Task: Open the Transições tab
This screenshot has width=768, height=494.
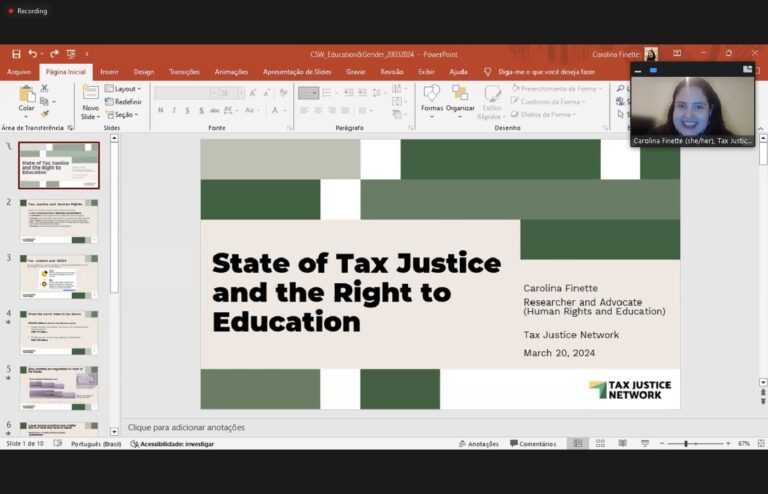Action: click(x=184, y=71)
